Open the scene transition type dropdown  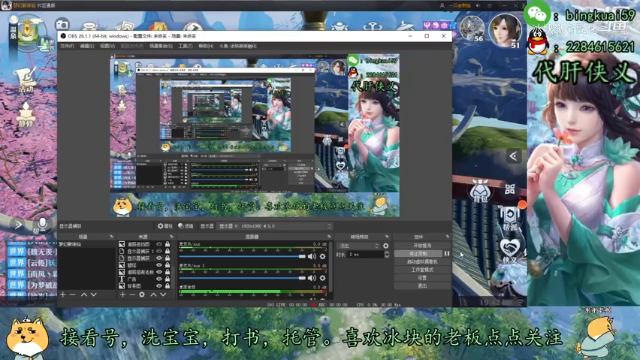click(358, 246)
